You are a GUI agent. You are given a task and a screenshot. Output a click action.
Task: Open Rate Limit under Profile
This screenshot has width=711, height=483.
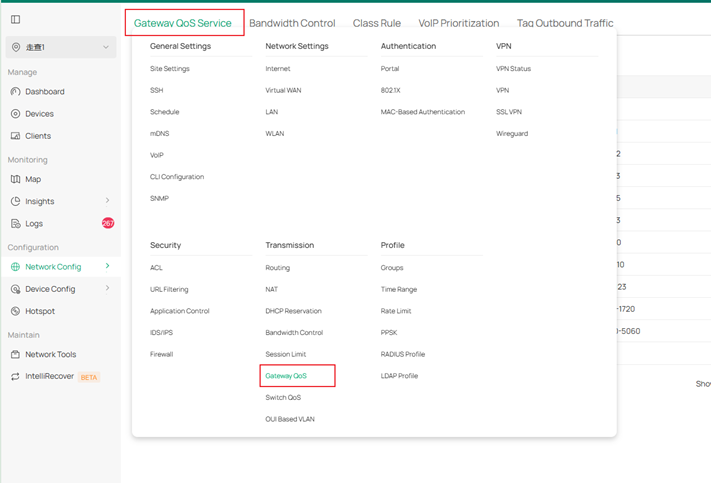(x=396, y=311)
